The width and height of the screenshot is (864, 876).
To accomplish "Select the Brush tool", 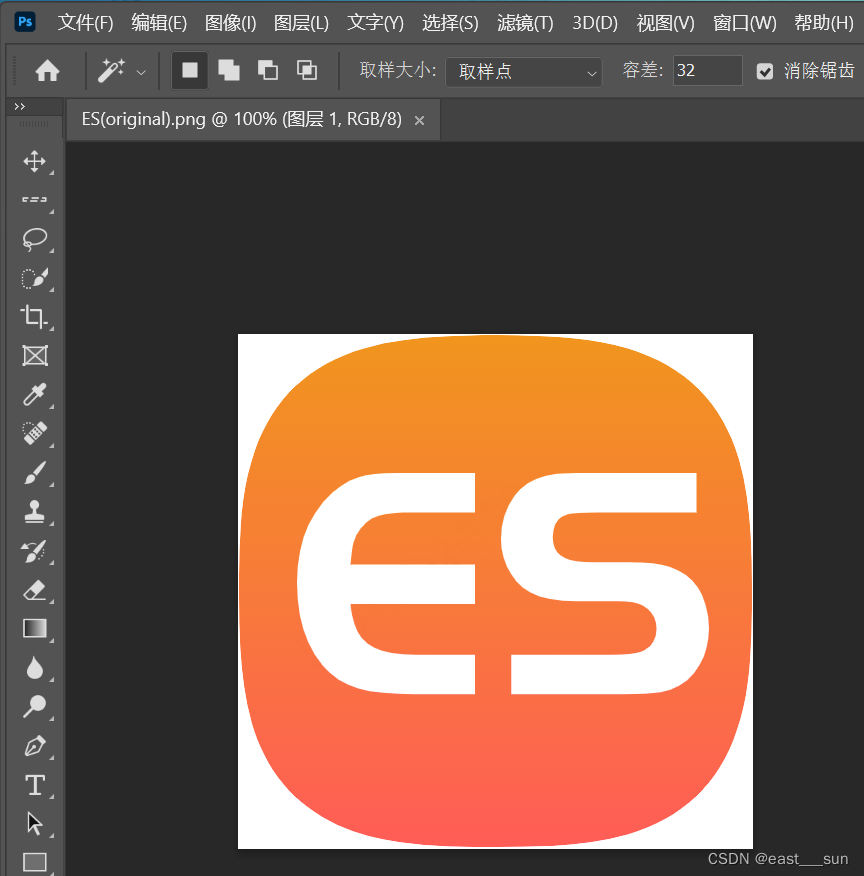I will (x=34, y=473).
